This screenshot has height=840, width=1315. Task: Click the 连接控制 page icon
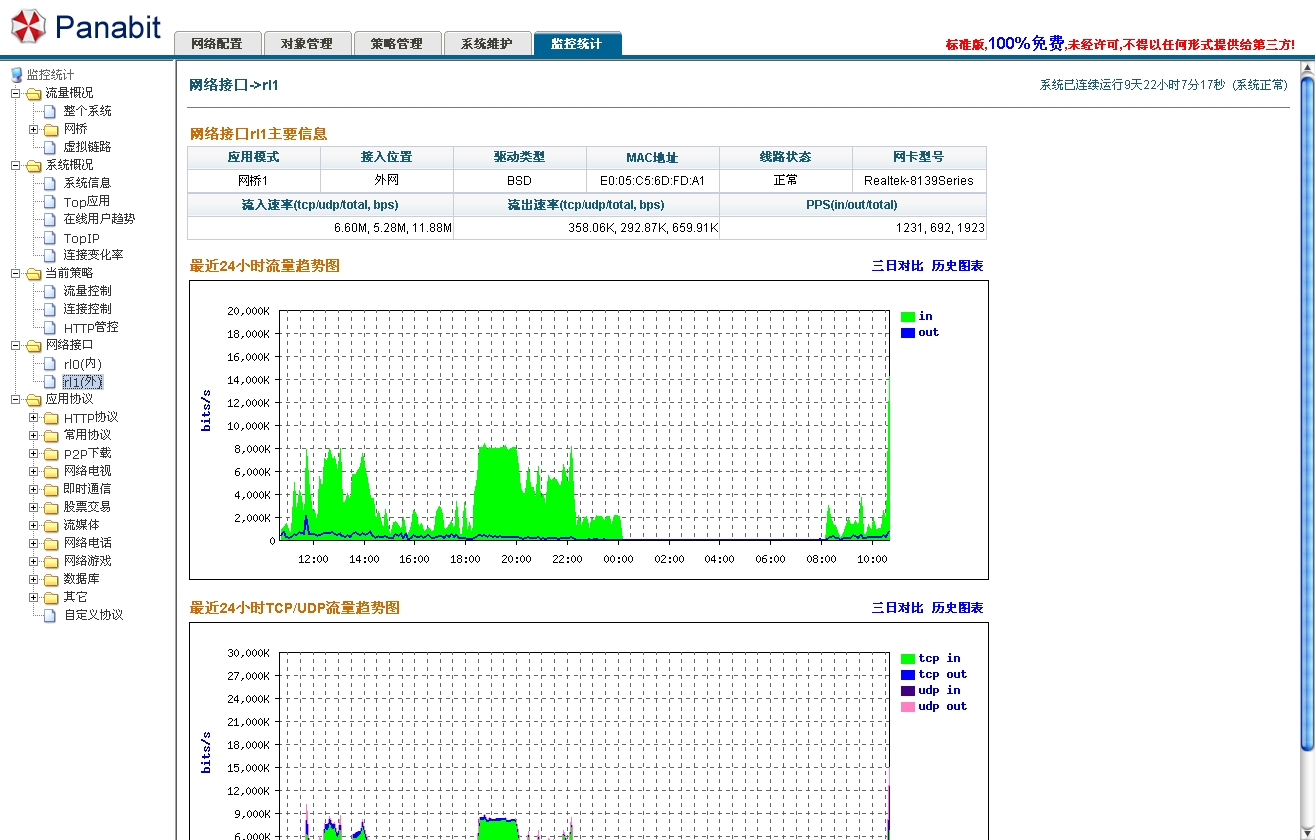50,309
